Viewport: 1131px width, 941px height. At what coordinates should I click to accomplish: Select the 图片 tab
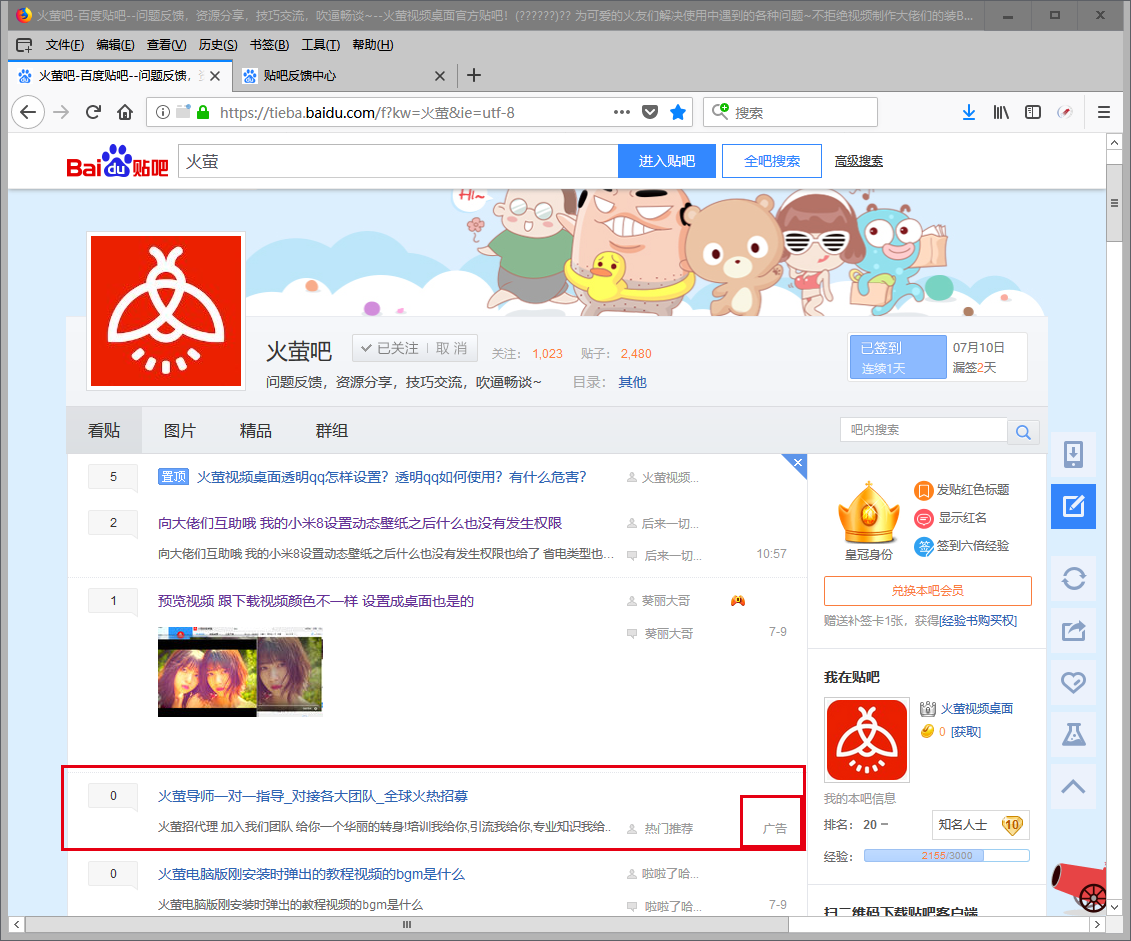pyautogui.click(x=180, y=430)
